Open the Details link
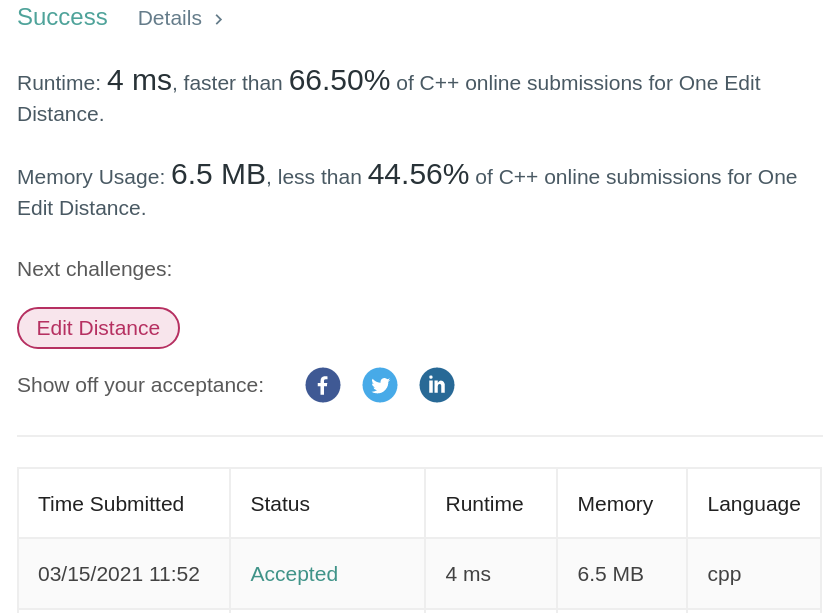Image resolution: width=829 pixels, height=613 pixels. coord(170,19)
